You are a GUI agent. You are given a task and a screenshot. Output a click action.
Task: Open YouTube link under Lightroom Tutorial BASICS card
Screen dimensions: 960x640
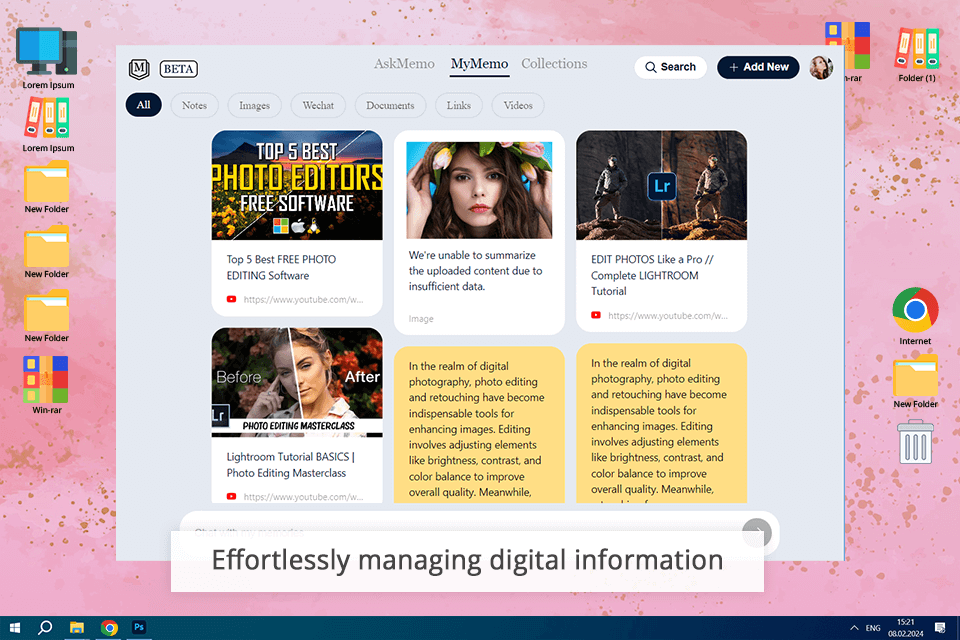coord(303,497)
